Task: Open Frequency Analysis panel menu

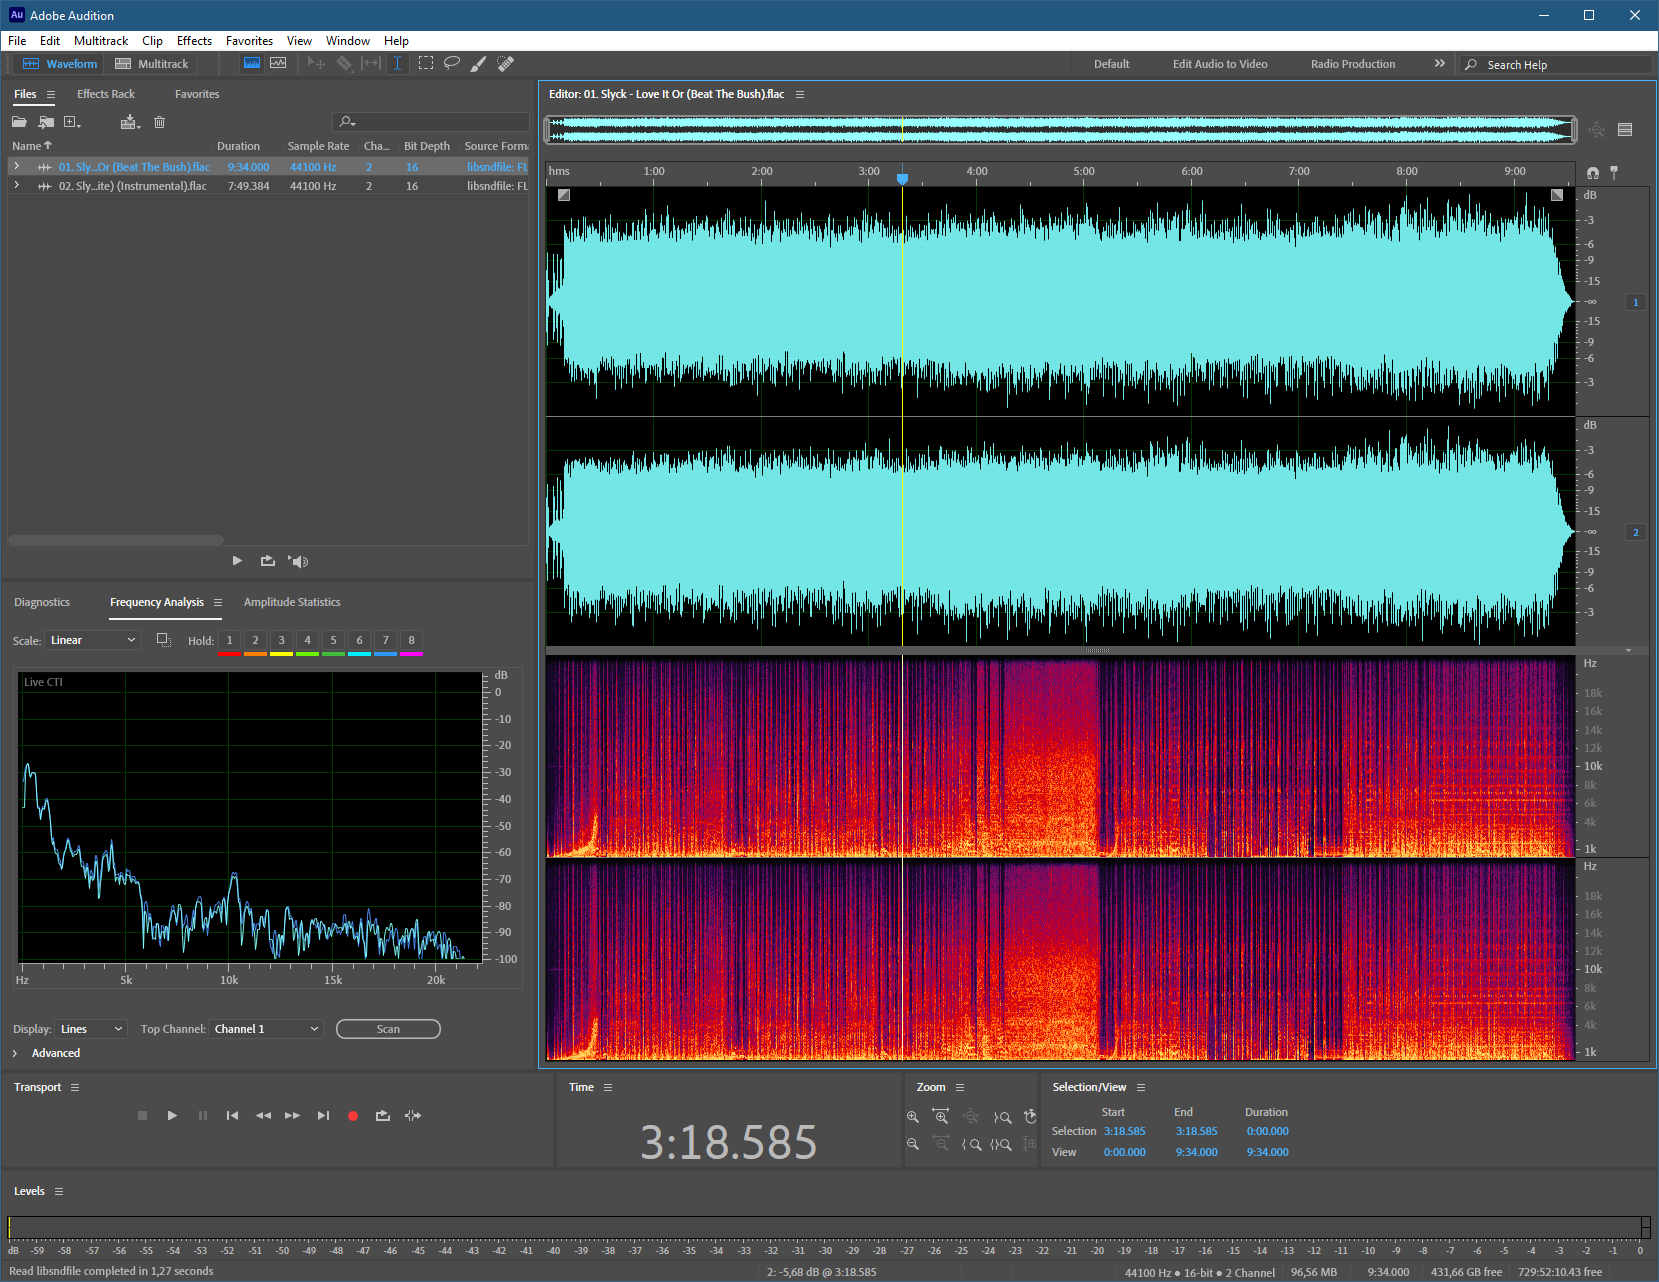Action: point(218,602)
